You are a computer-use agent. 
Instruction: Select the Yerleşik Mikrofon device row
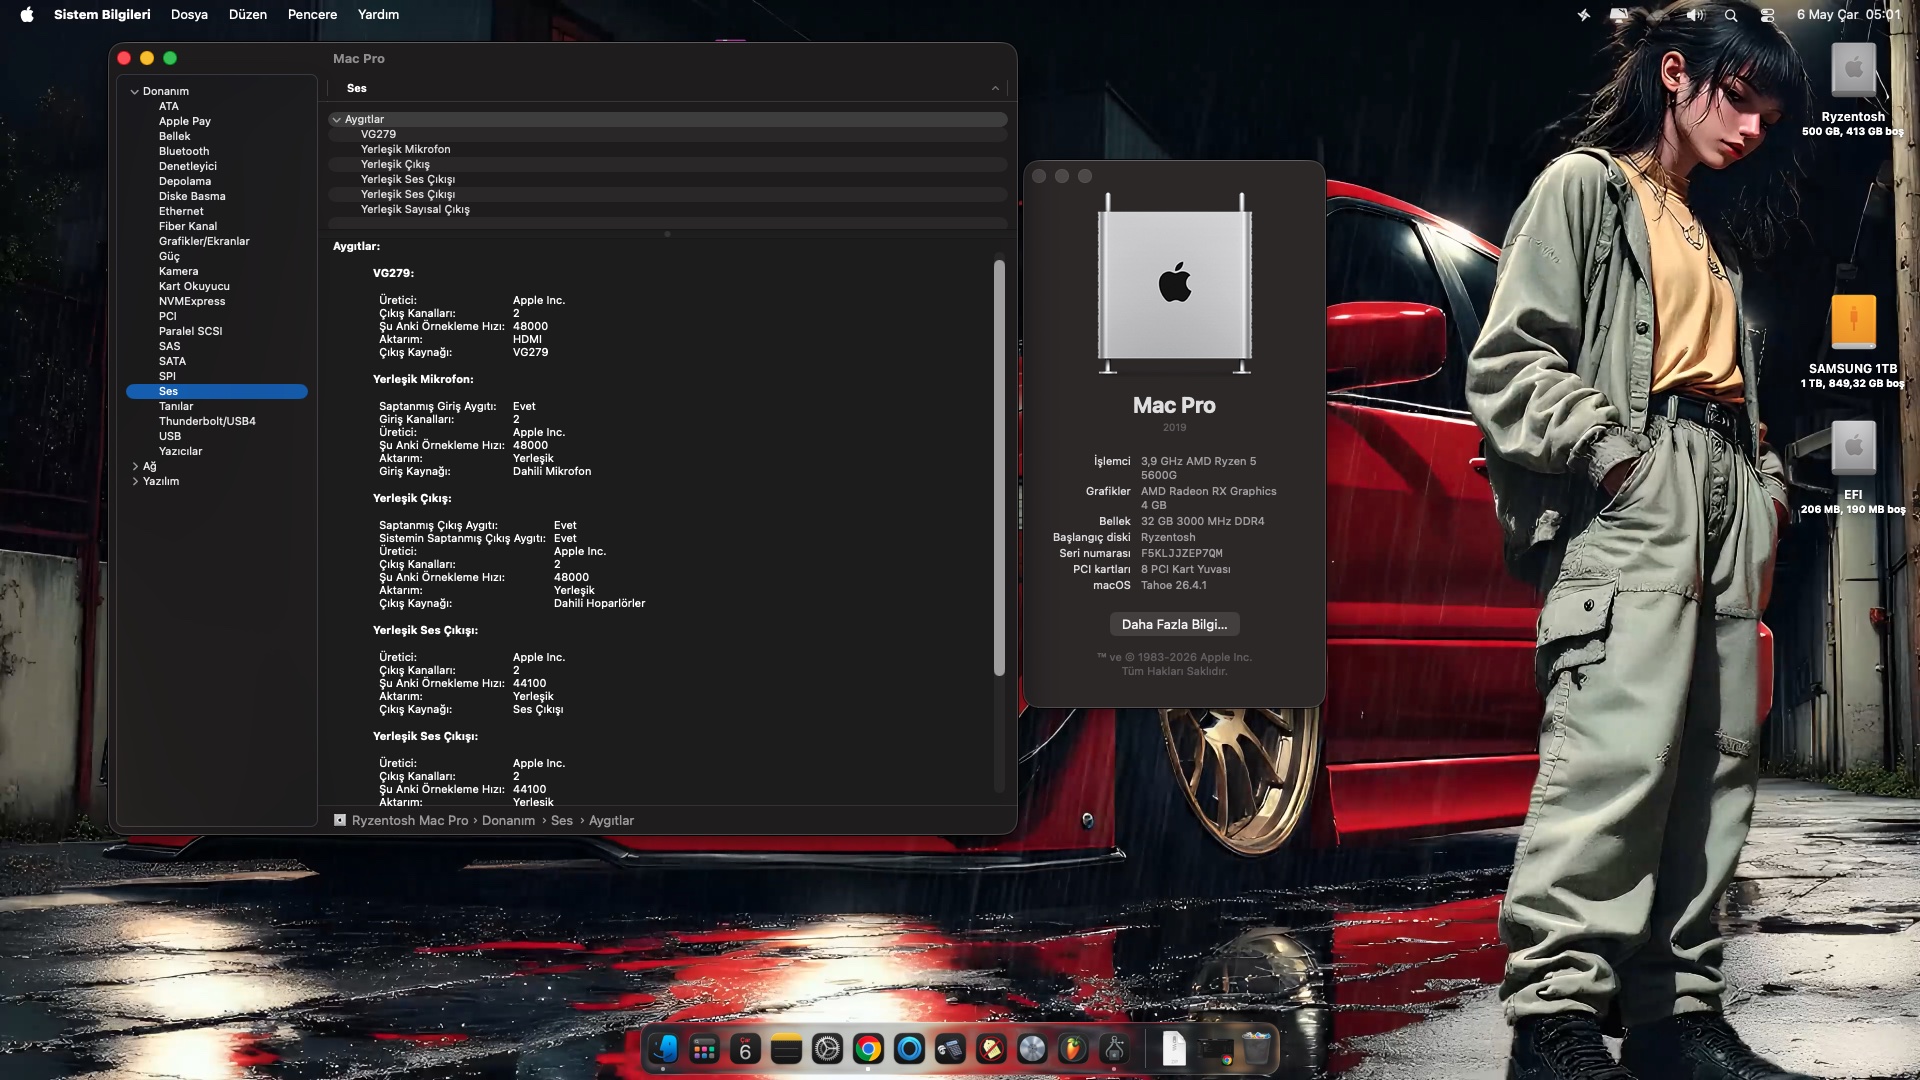[667, 149]
